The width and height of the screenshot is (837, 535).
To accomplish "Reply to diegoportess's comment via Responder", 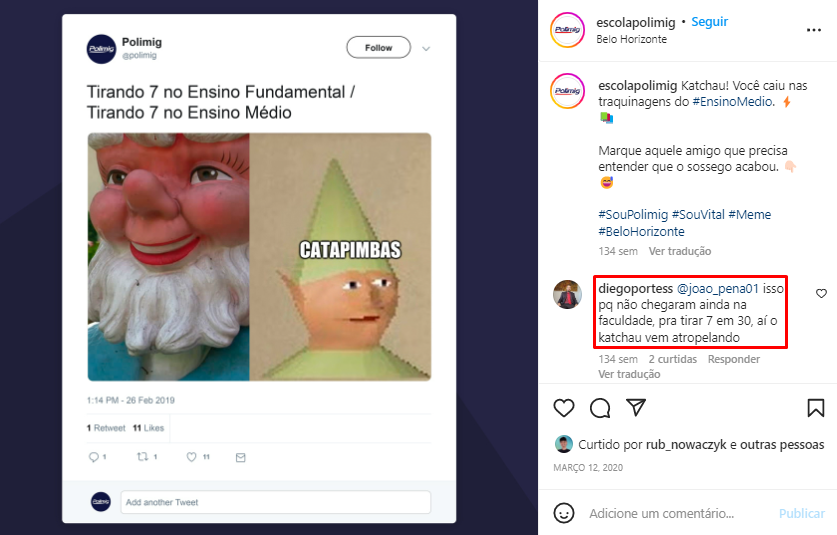I will 735,359.
